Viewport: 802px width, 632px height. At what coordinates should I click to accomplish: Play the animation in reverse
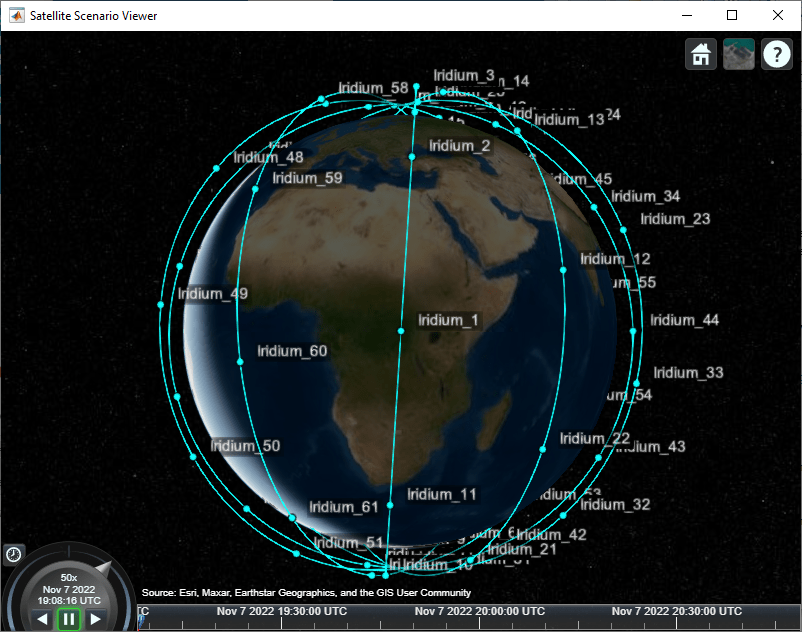tap(42, 619)
